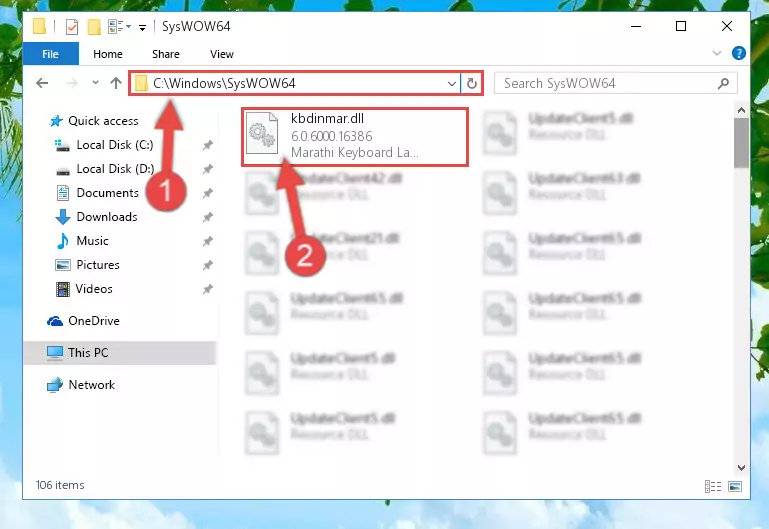
Task: Select Network in the navigation pane
Action: tap(81, 385)
